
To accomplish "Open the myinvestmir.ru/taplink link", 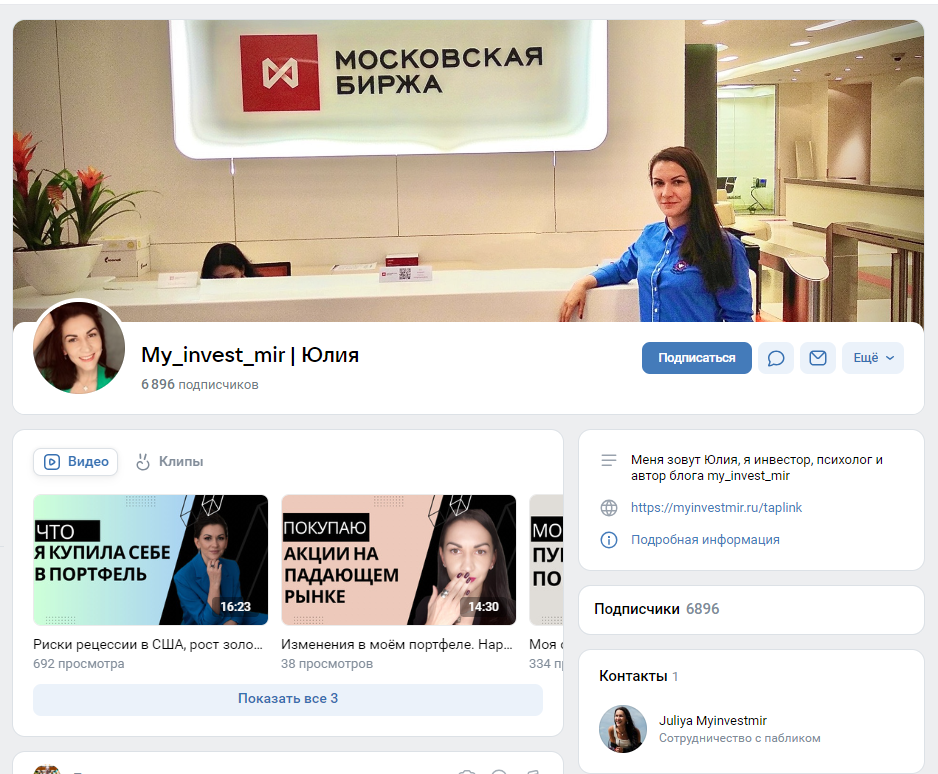I will 716,508.
